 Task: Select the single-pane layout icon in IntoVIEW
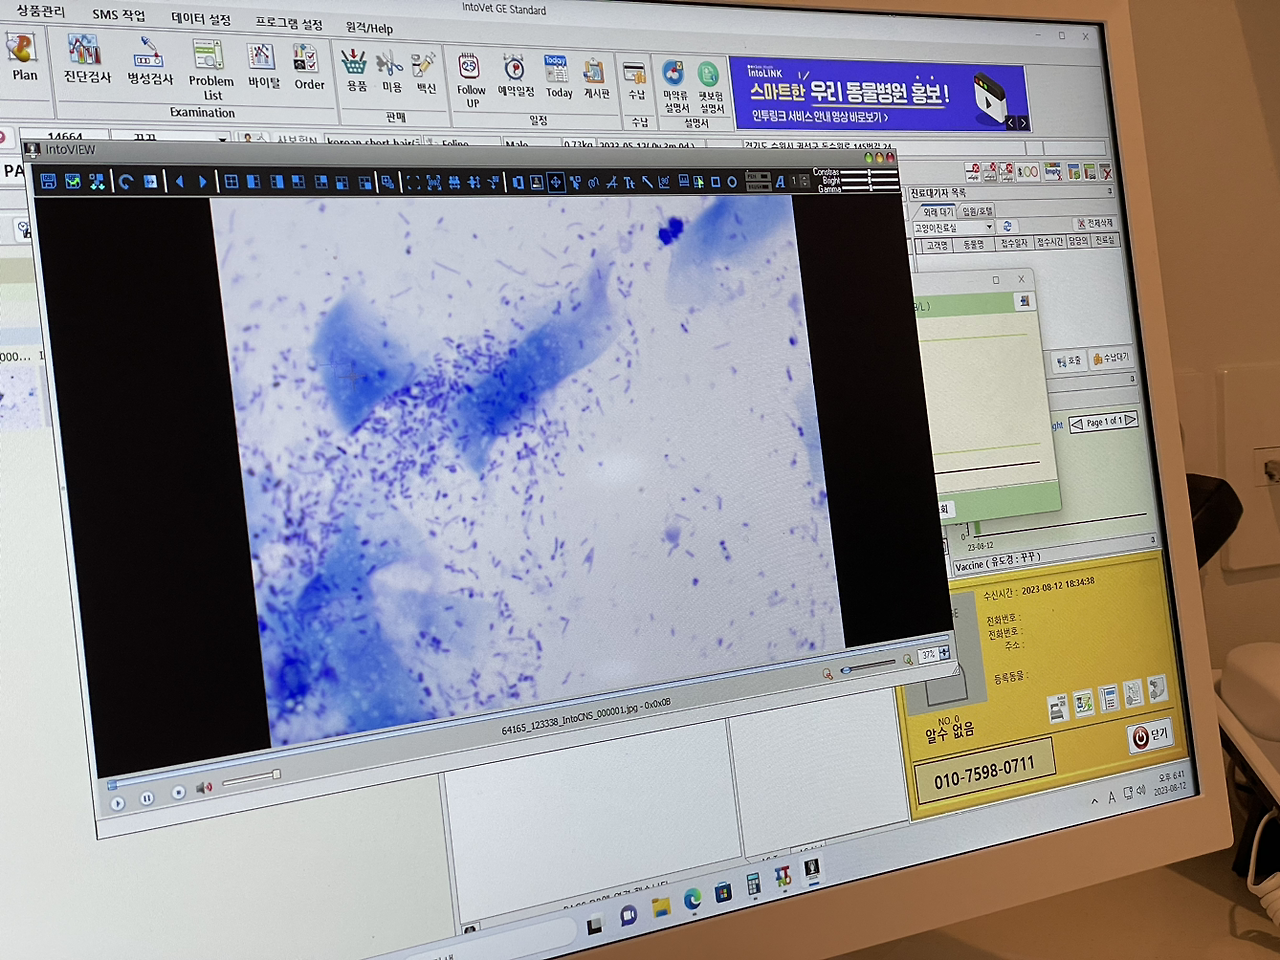[x=231, y=181]
